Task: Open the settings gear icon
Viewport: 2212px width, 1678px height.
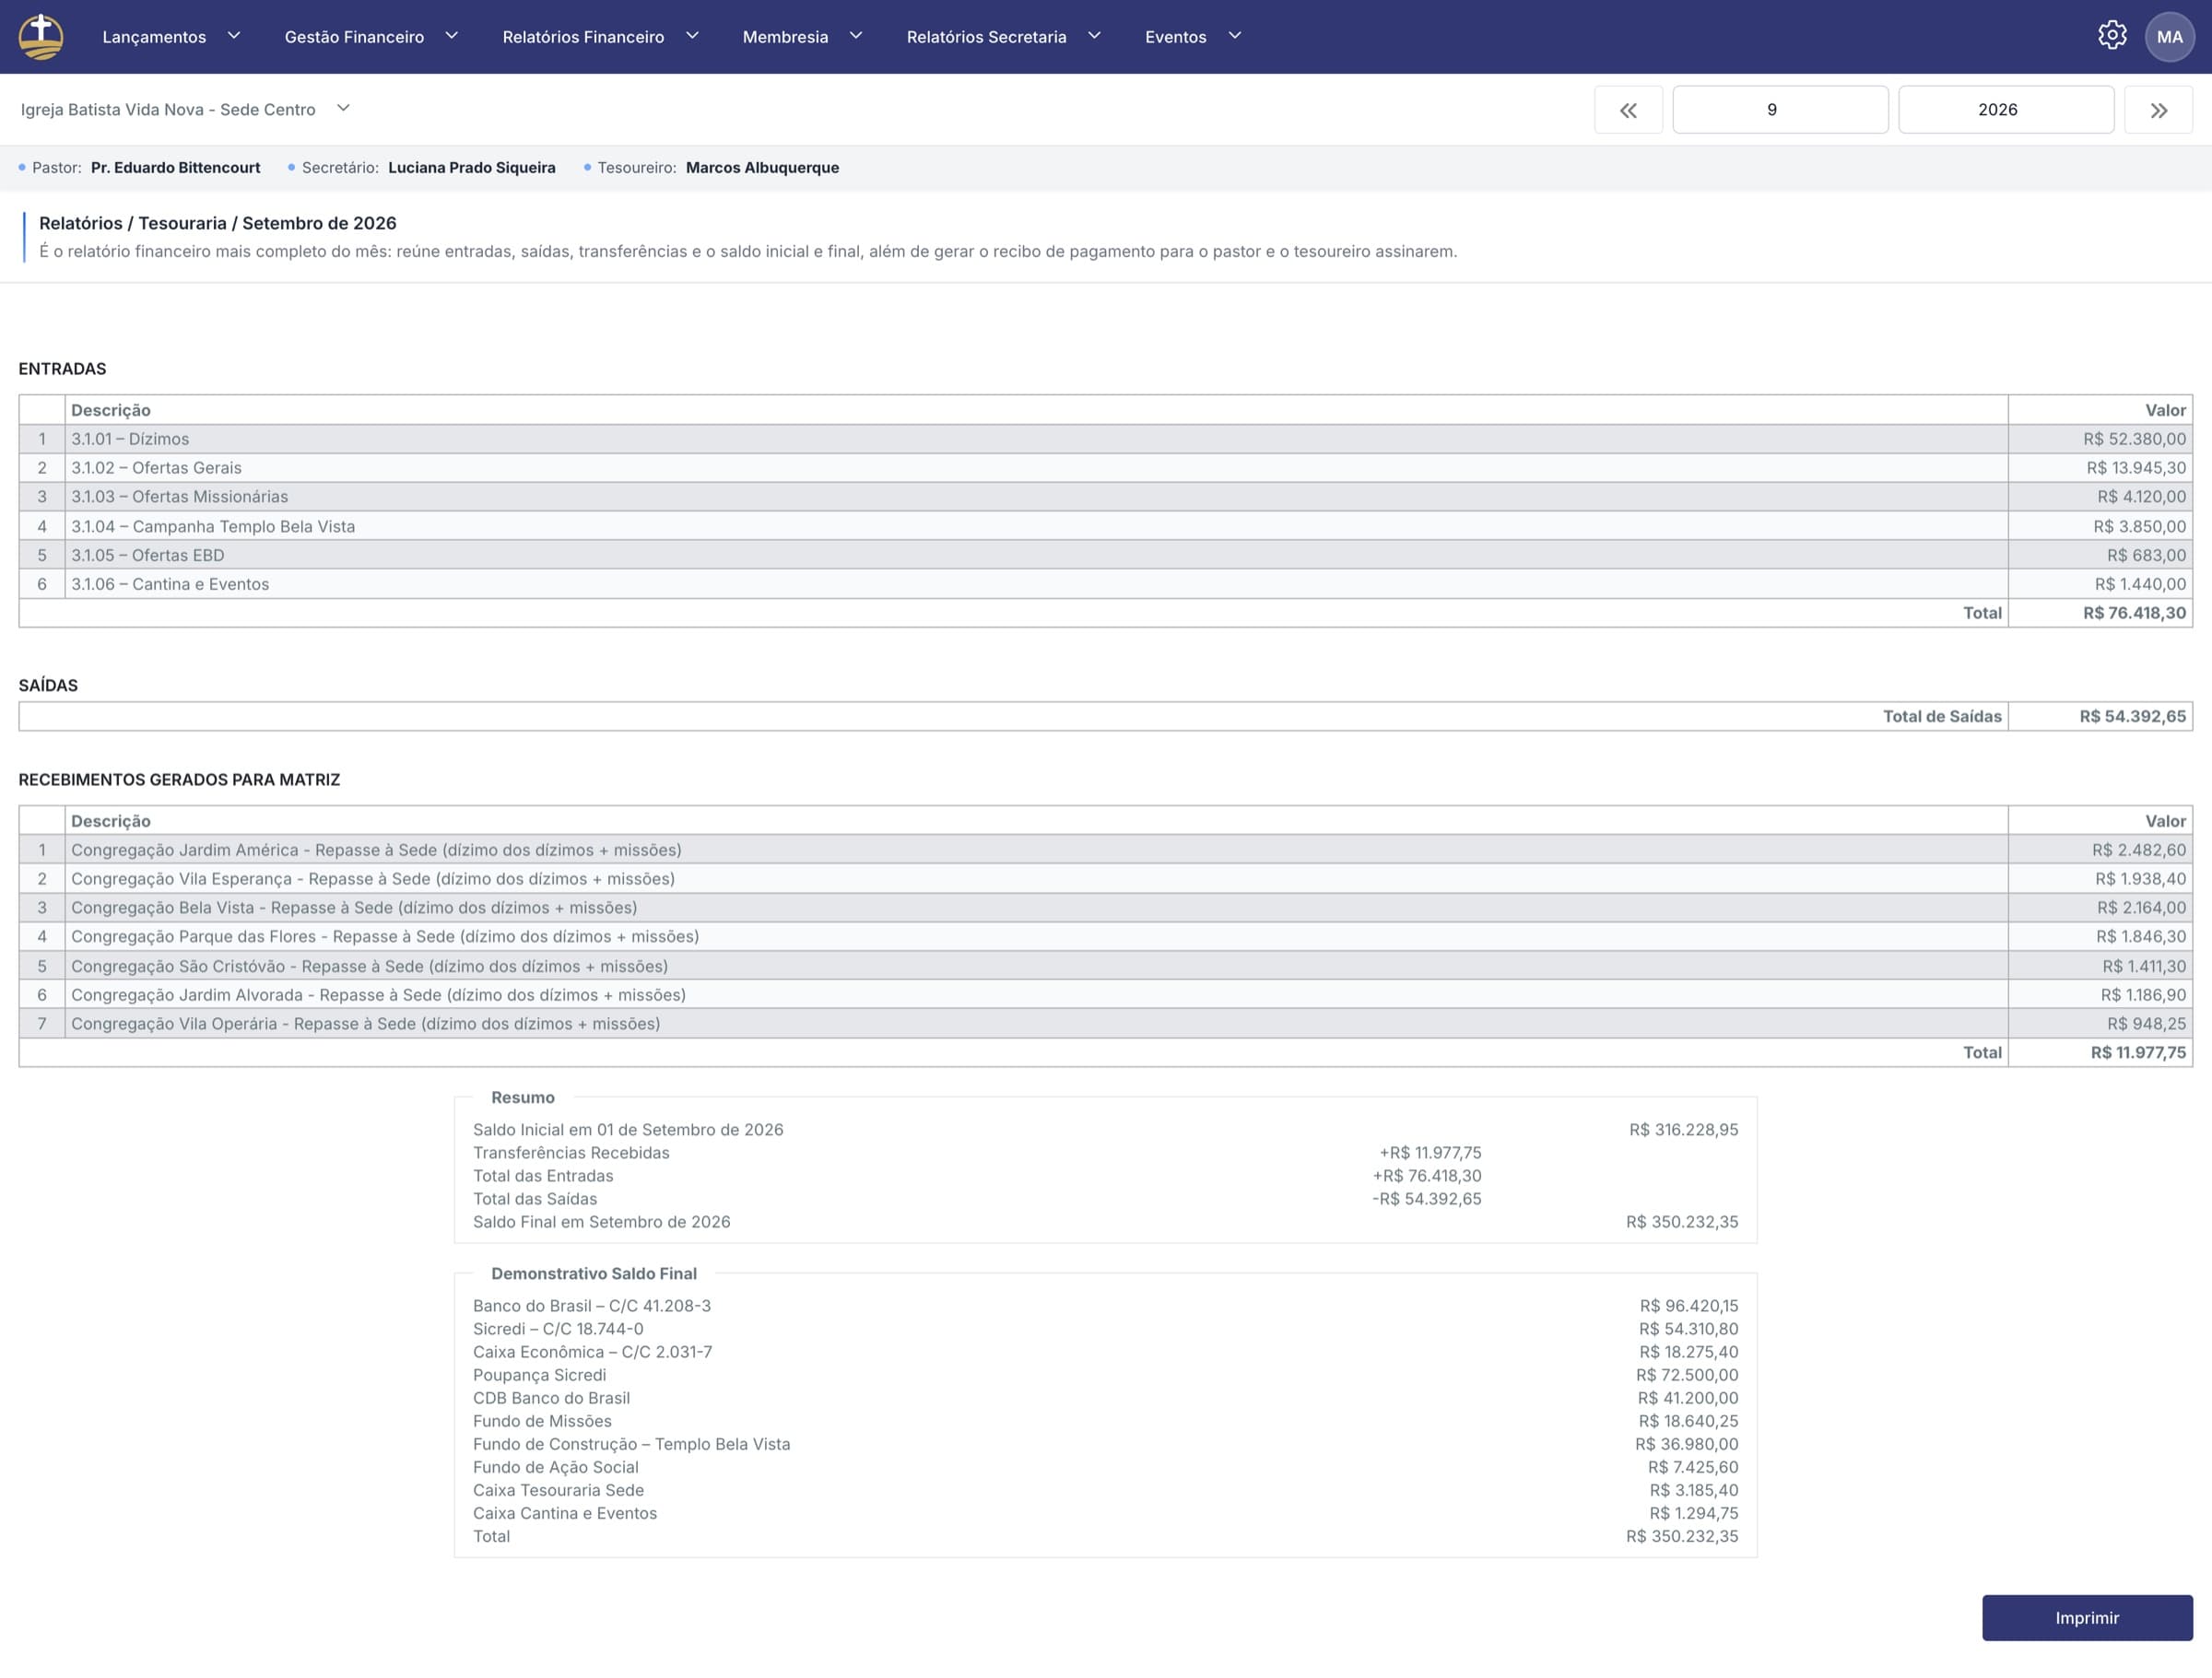Action: click(2111, 36)
